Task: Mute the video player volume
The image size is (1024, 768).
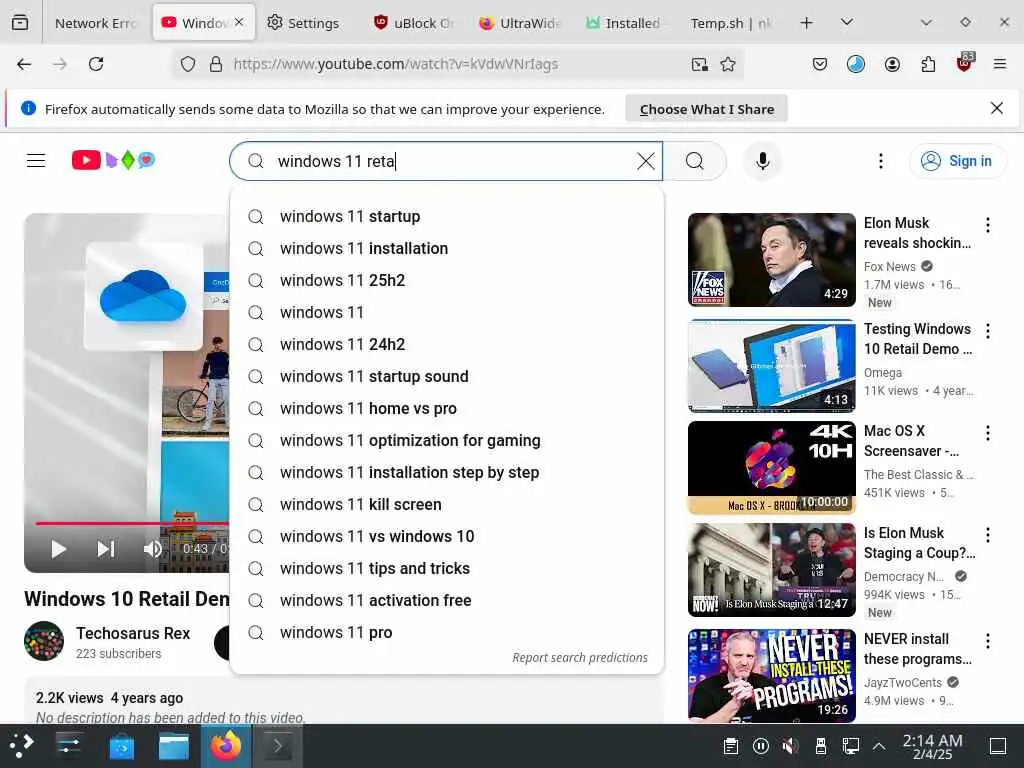Action: point(153,549)
